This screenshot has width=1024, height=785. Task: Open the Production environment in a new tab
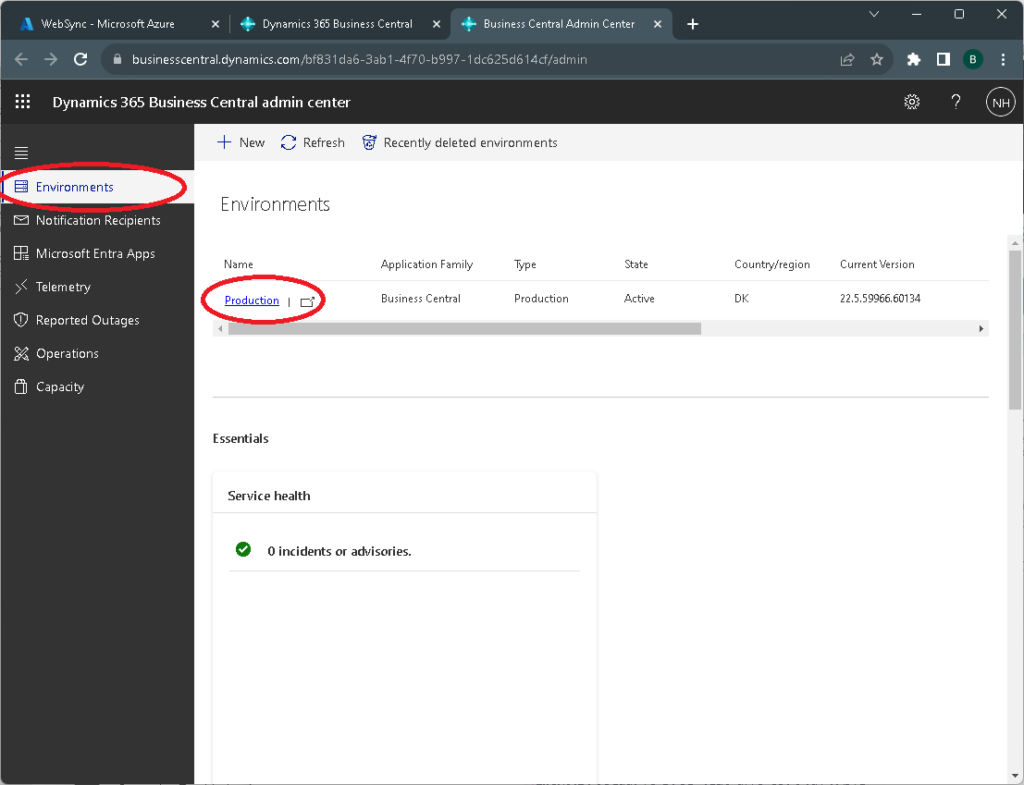tap(307, 299)
